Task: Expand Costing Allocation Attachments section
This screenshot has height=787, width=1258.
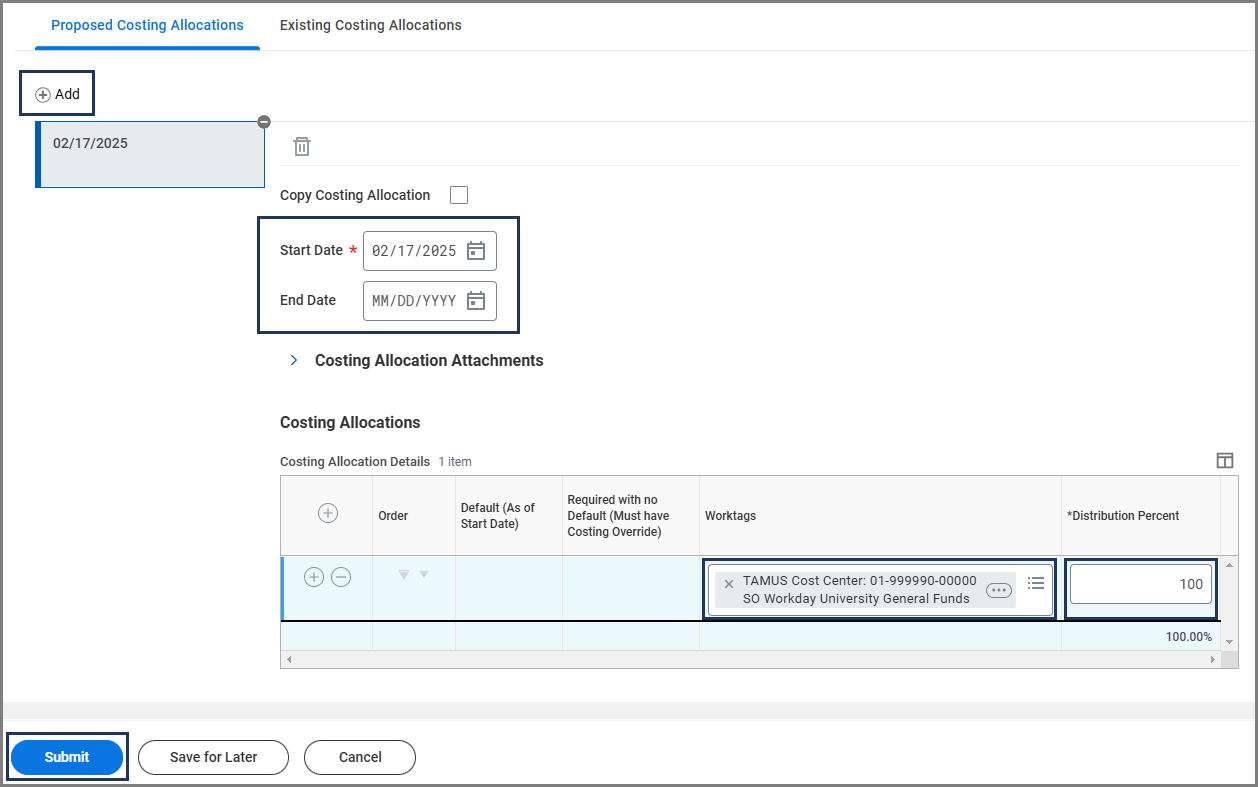Action: coord(294,360)
